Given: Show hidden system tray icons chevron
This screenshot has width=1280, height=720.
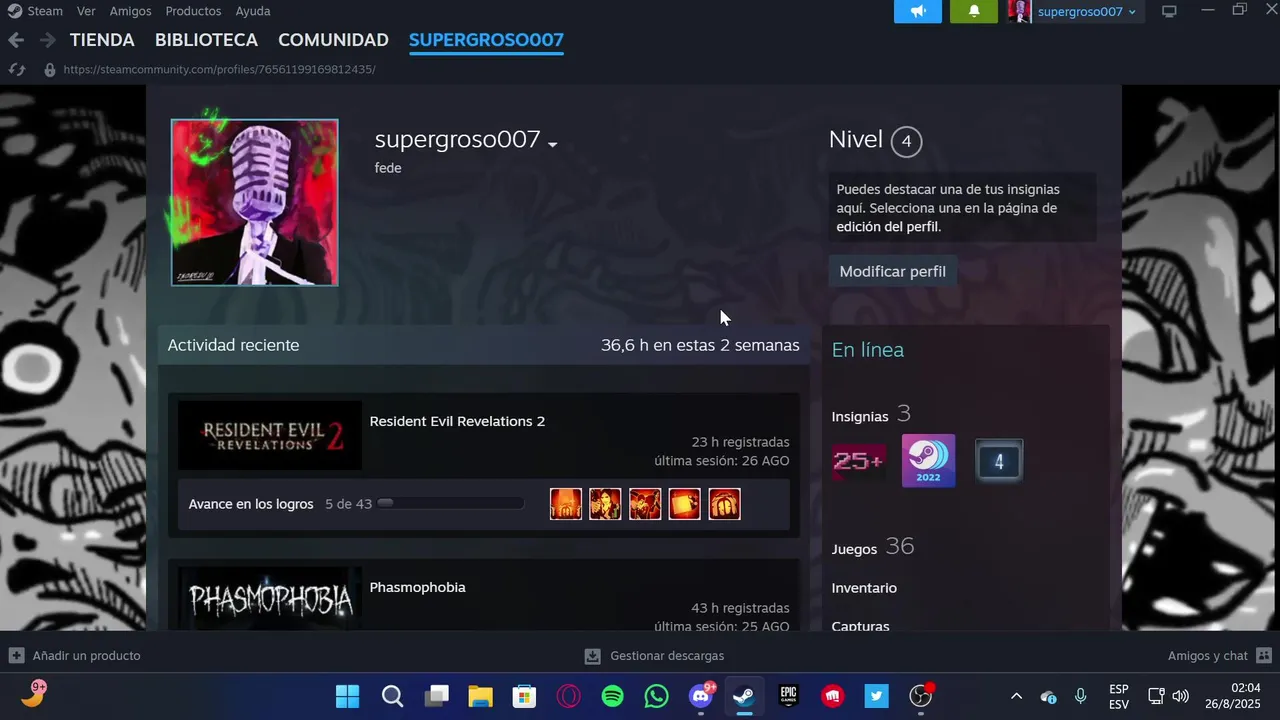Looking at the screenshot, I should [x=1016, y=696].
